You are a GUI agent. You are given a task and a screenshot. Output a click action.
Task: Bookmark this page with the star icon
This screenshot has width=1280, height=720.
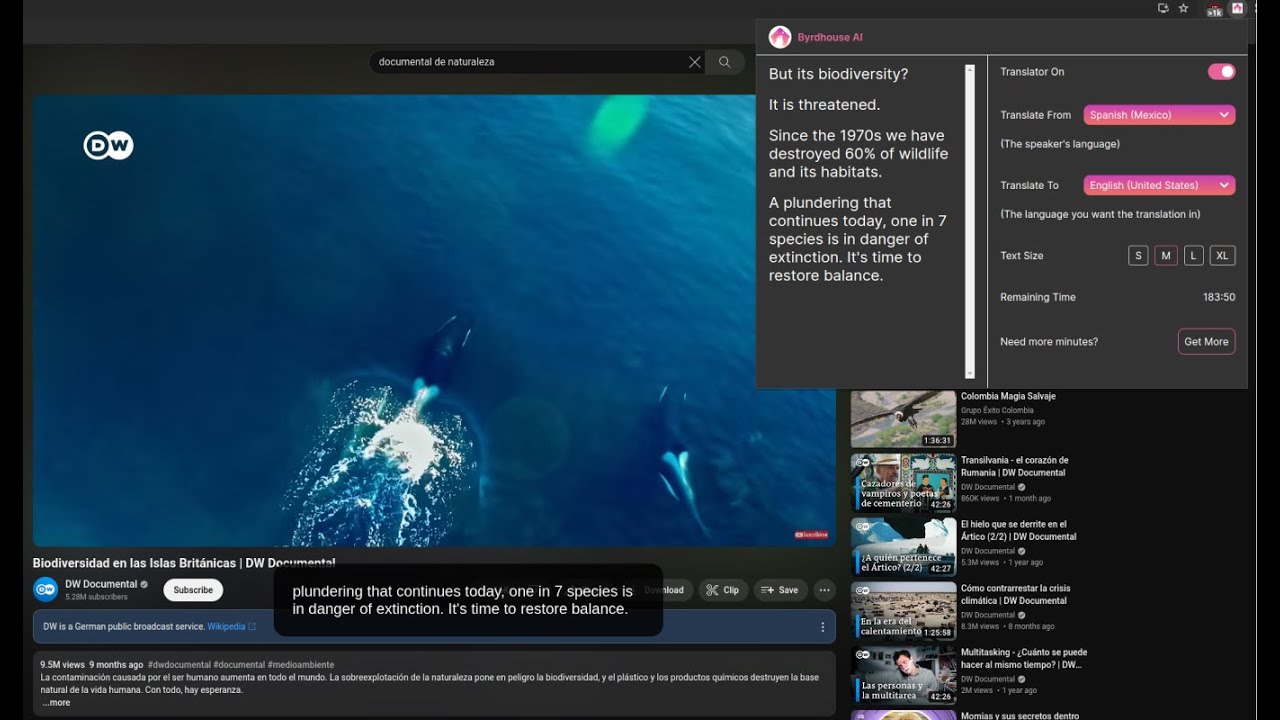tap(1184, 8)
